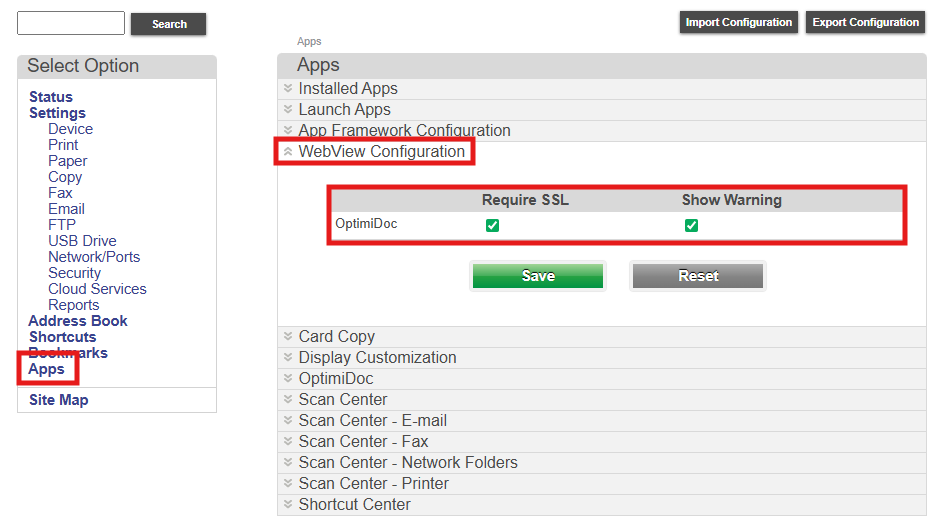The width and height of the screenshot is (946, 531).
Task: Click the chevron icon beside Scan Center - Printer
Action: pyautogui.click(x=288, y=484)
